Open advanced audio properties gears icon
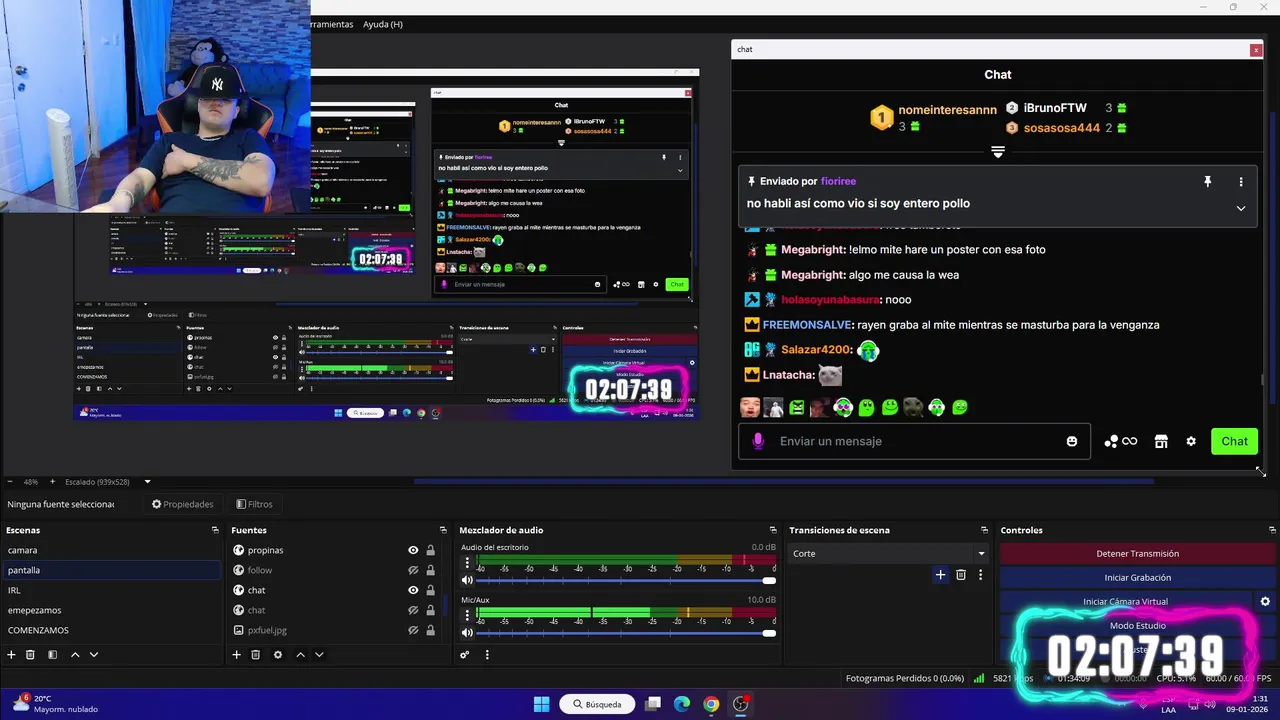 point(465,655)
